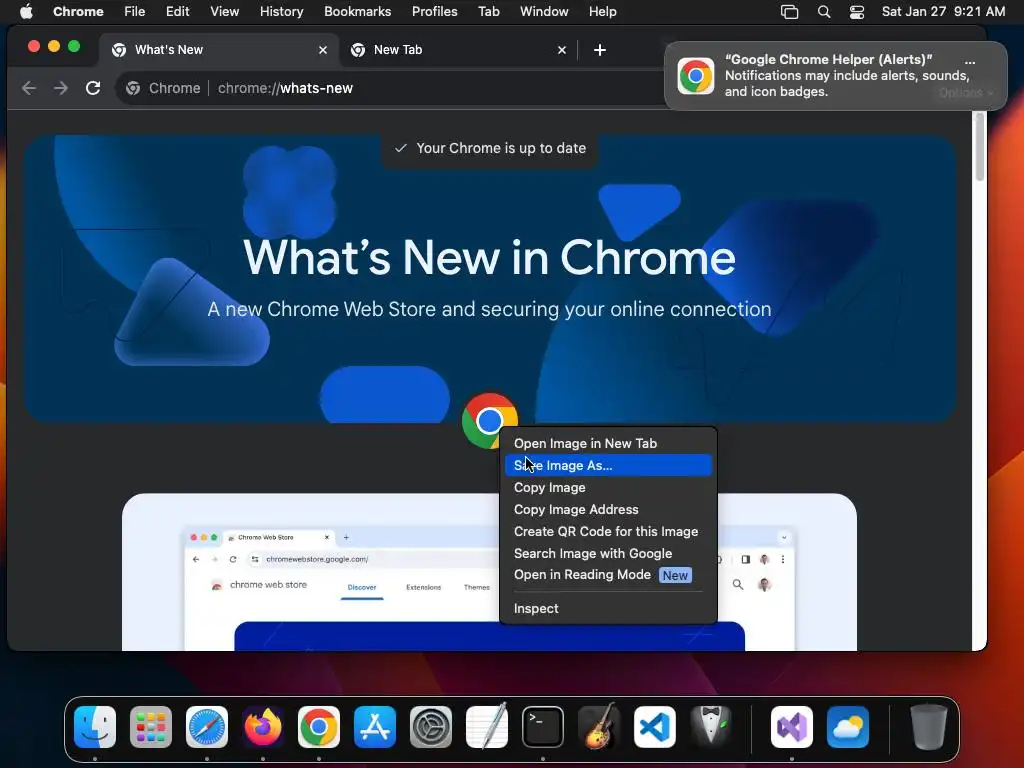1024x768 pixels.
Task: Launch Firefox from the Dock
Action: point(263,727)
